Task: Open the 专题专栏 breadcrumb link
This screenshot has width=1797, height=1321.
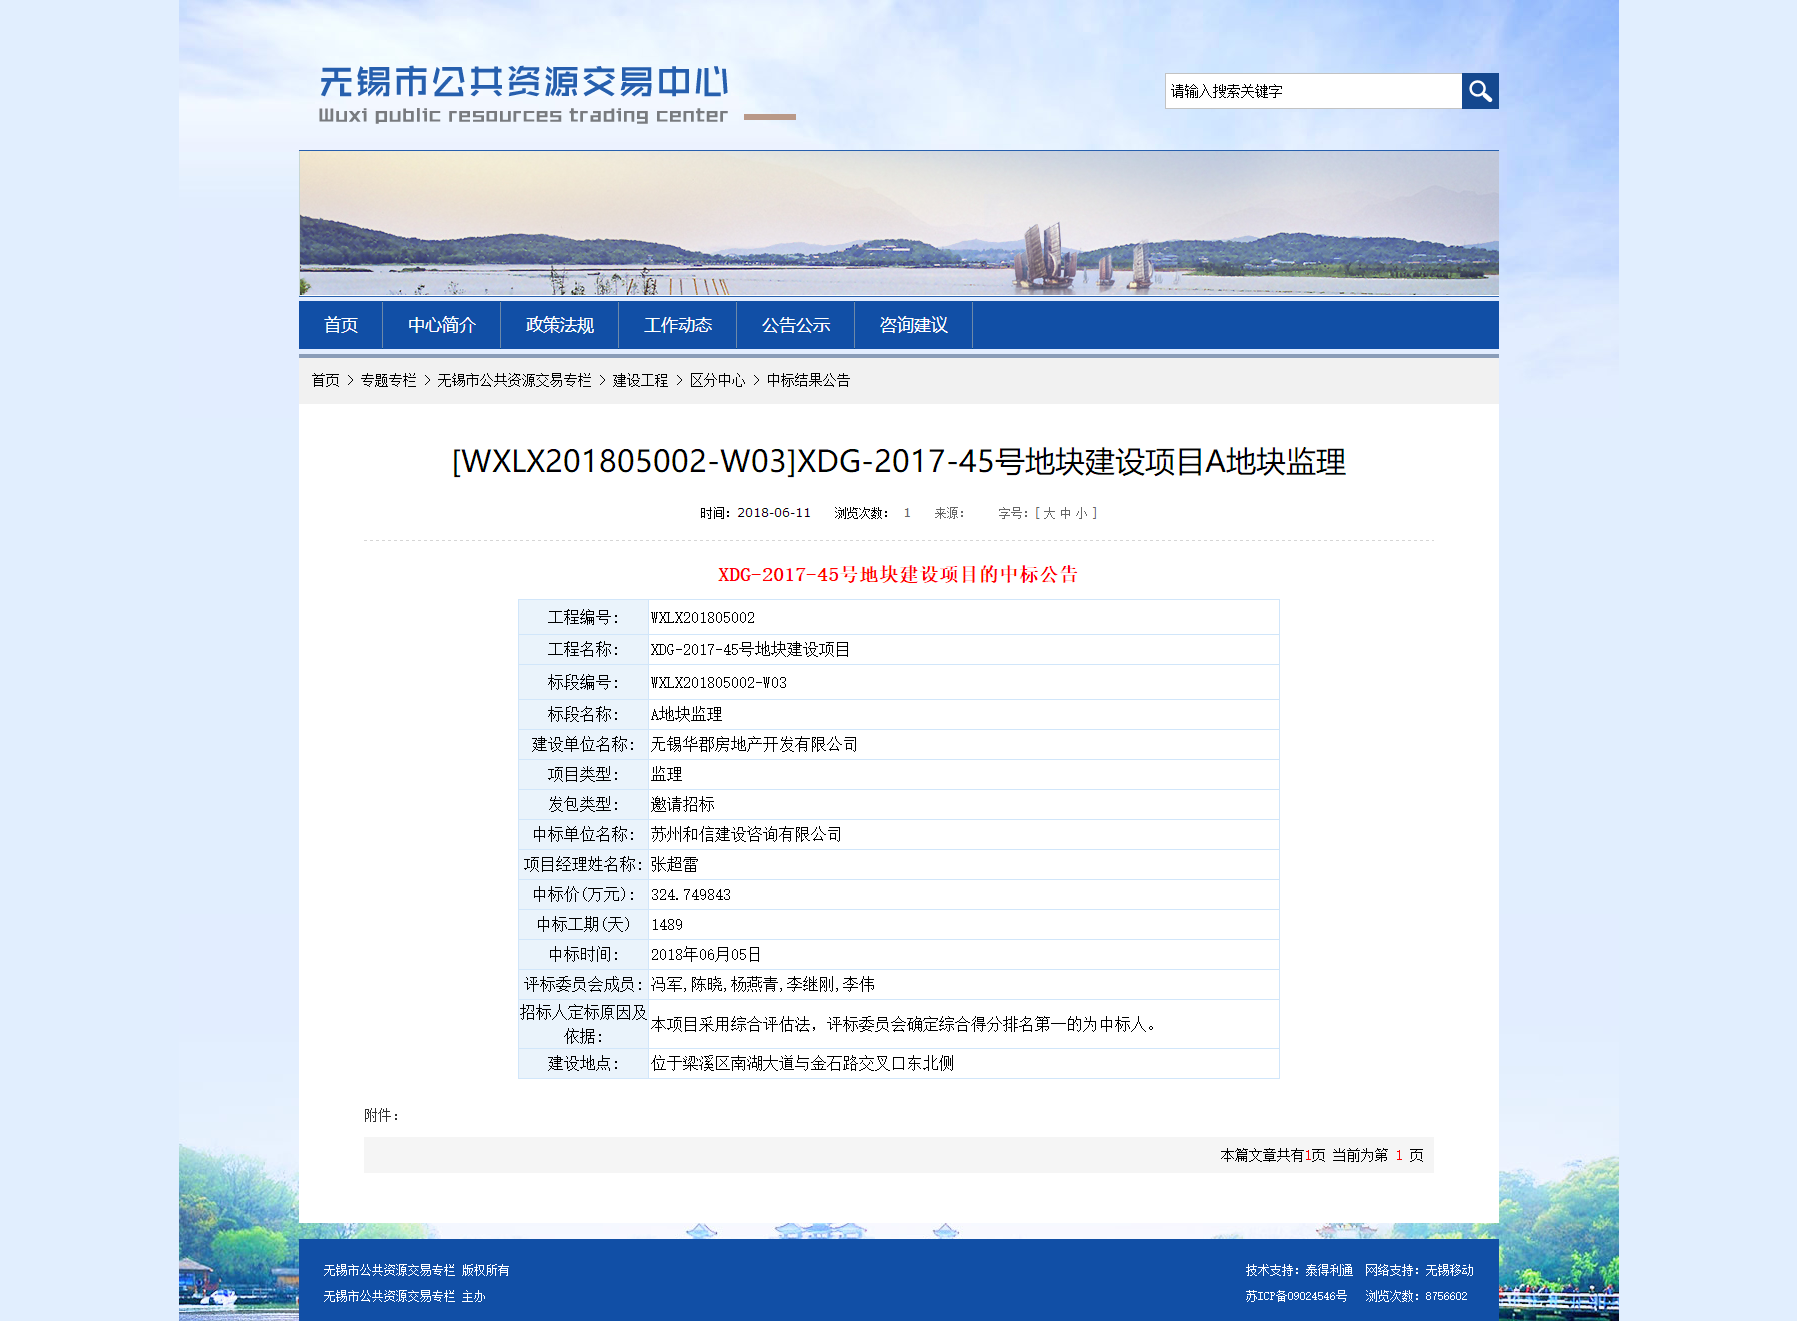Action: tap(388, 380)
